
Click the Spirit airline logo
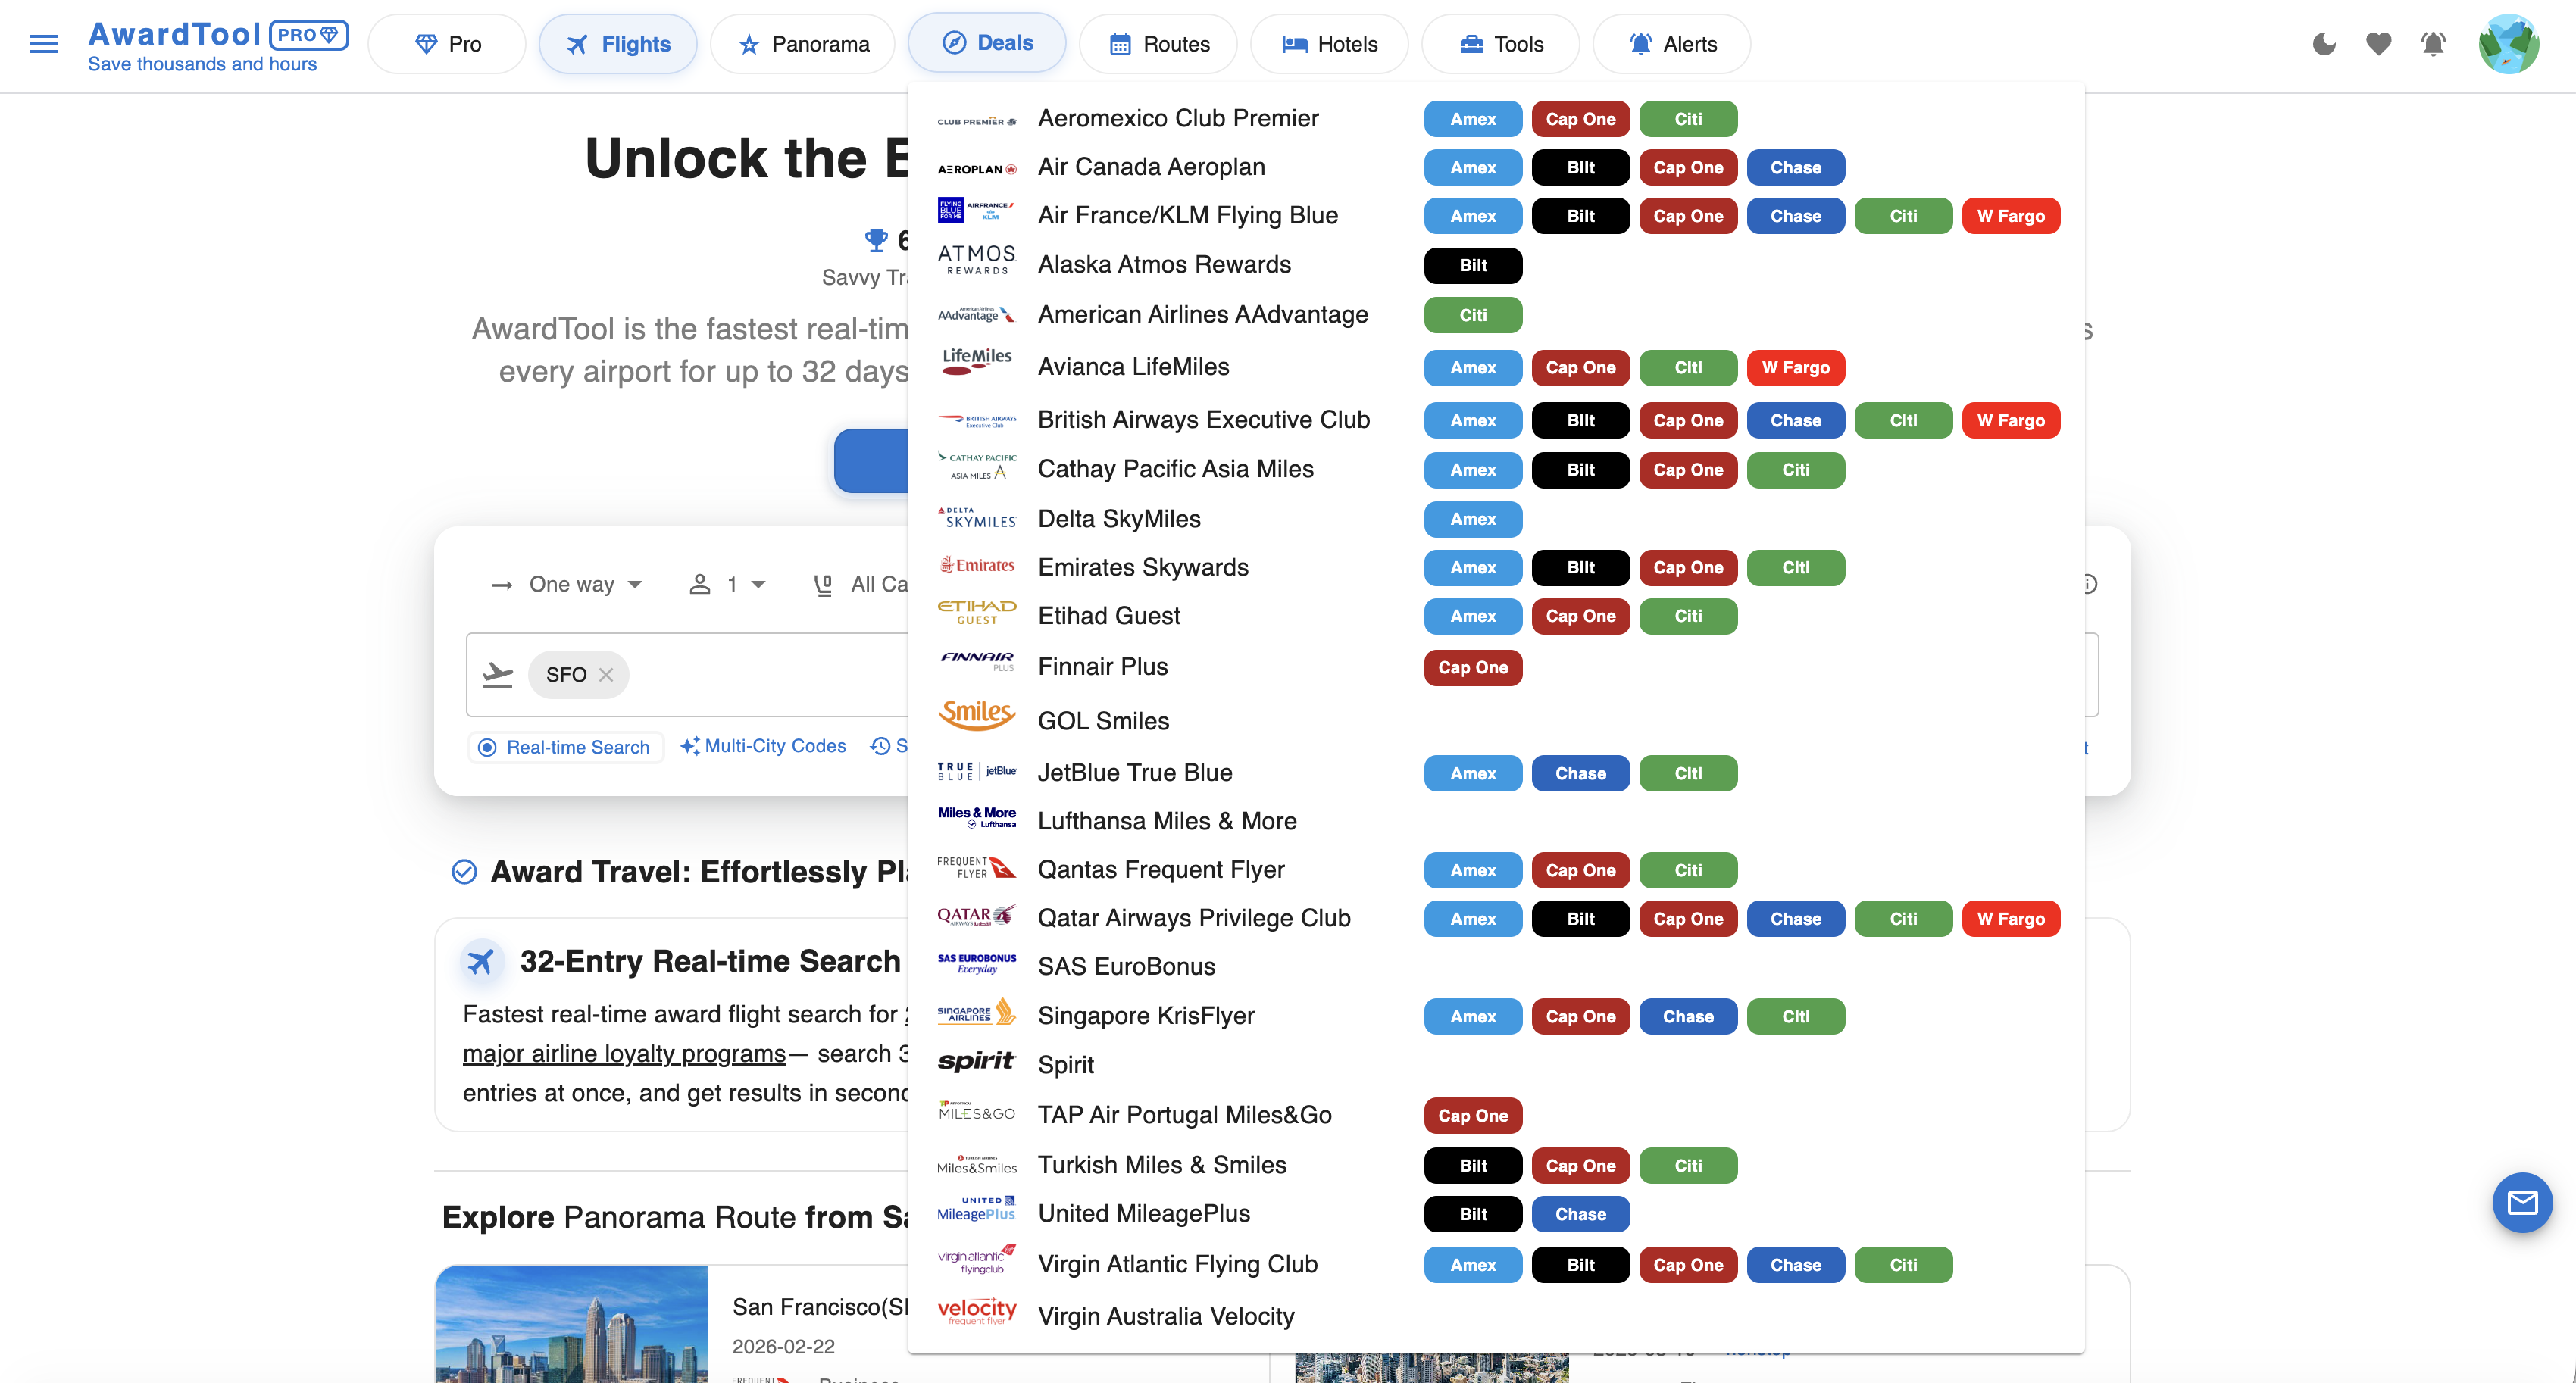[x=977, y=1061]
